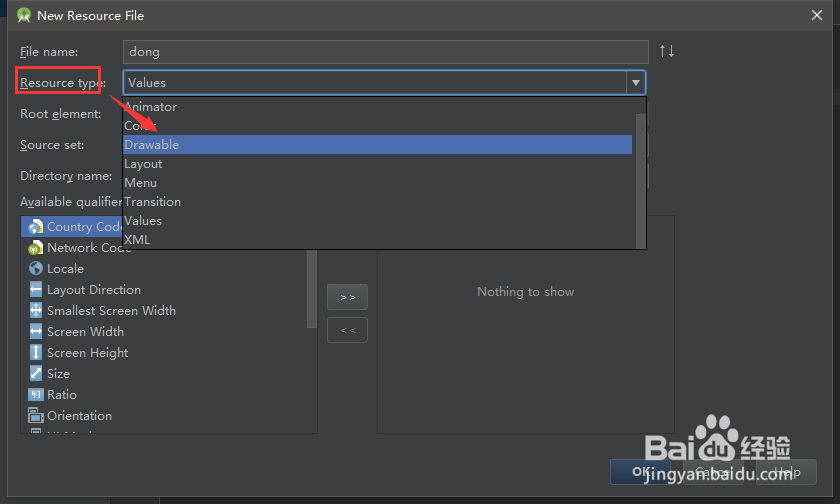Choose Menu from resource type list
Viewport: 840px width, 504px height.
(377, 183)
